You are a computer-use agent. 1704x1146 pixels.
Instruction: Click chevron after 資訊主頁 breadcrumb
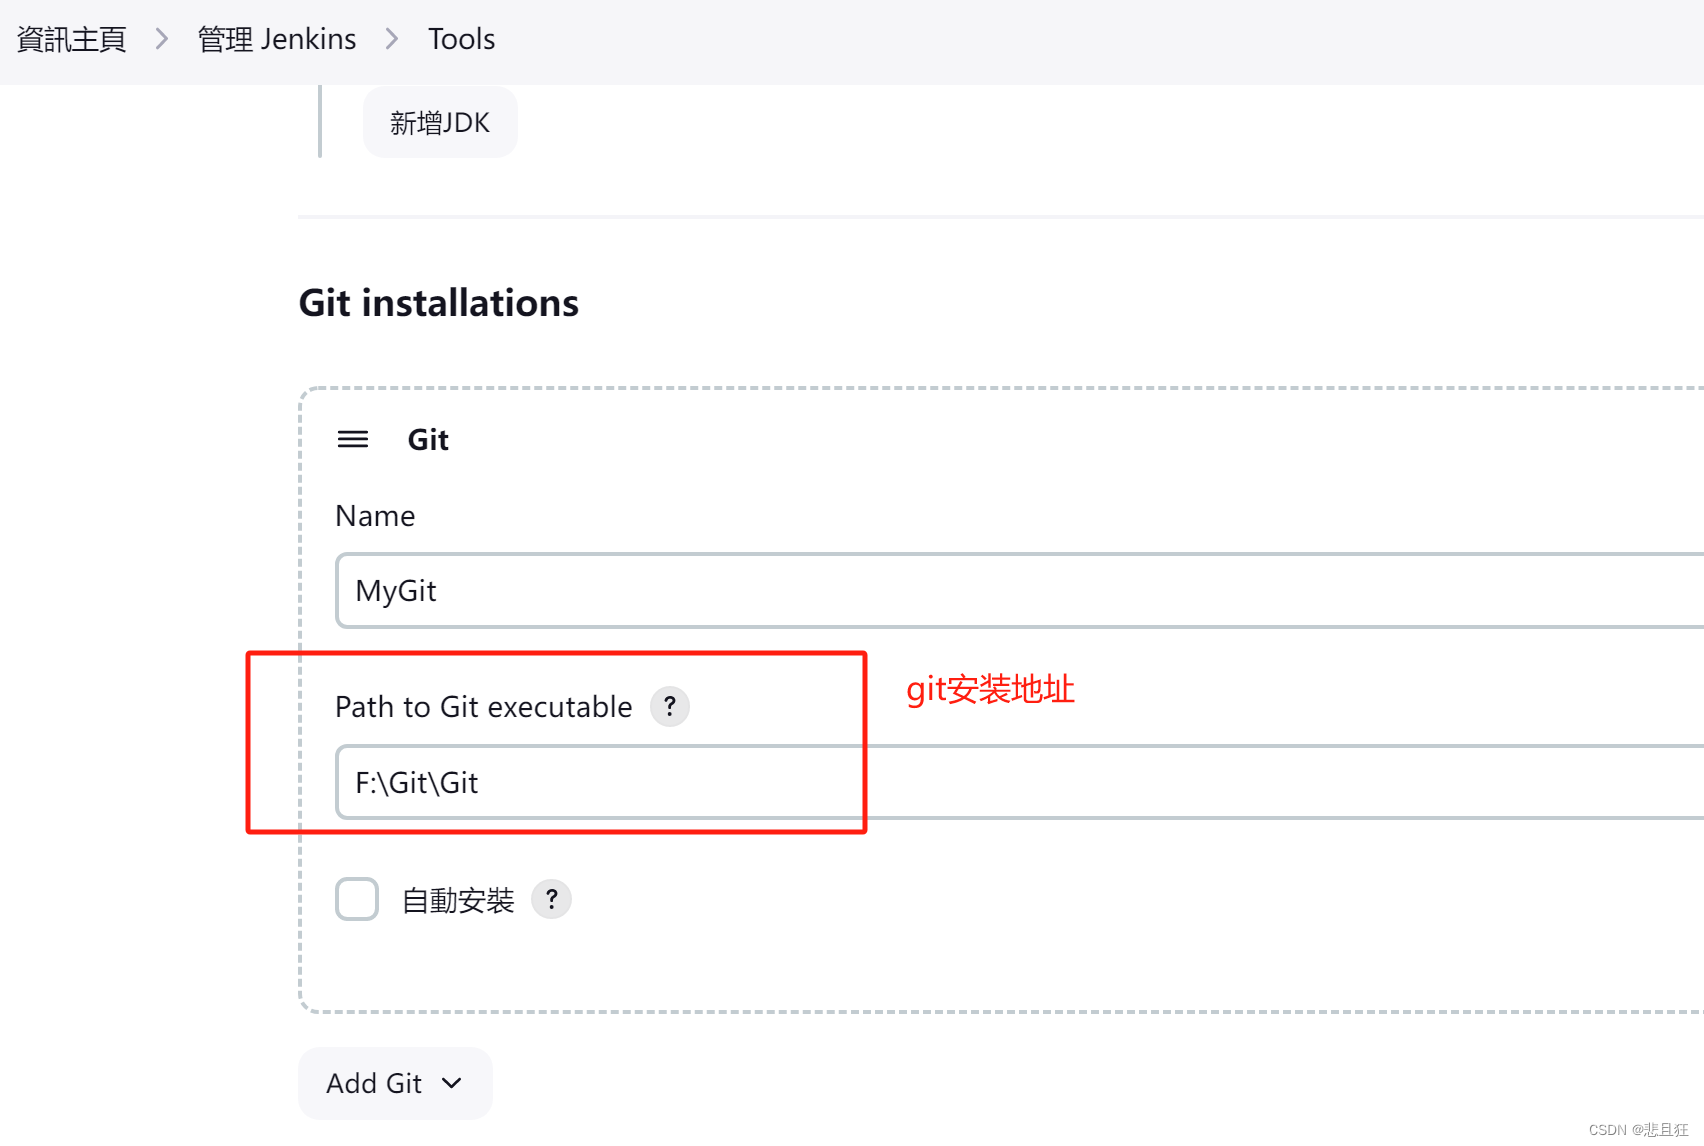coord(162,39)
